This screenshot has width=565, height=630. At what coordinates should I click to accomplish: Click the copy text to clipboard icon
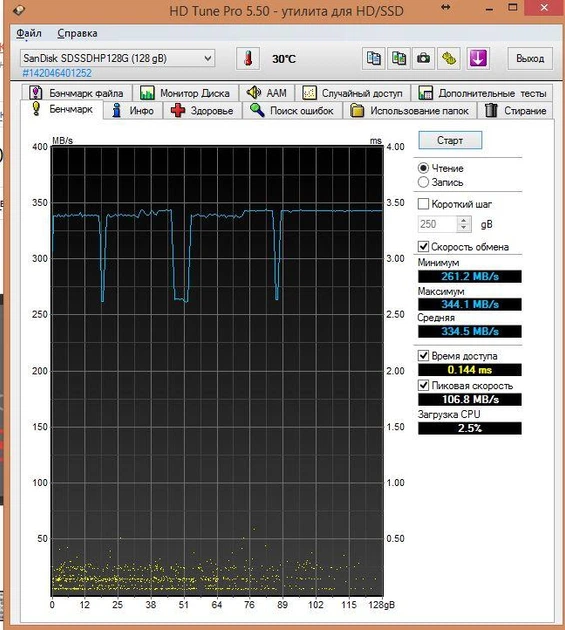pyautogui.click(x=373, y=59)
